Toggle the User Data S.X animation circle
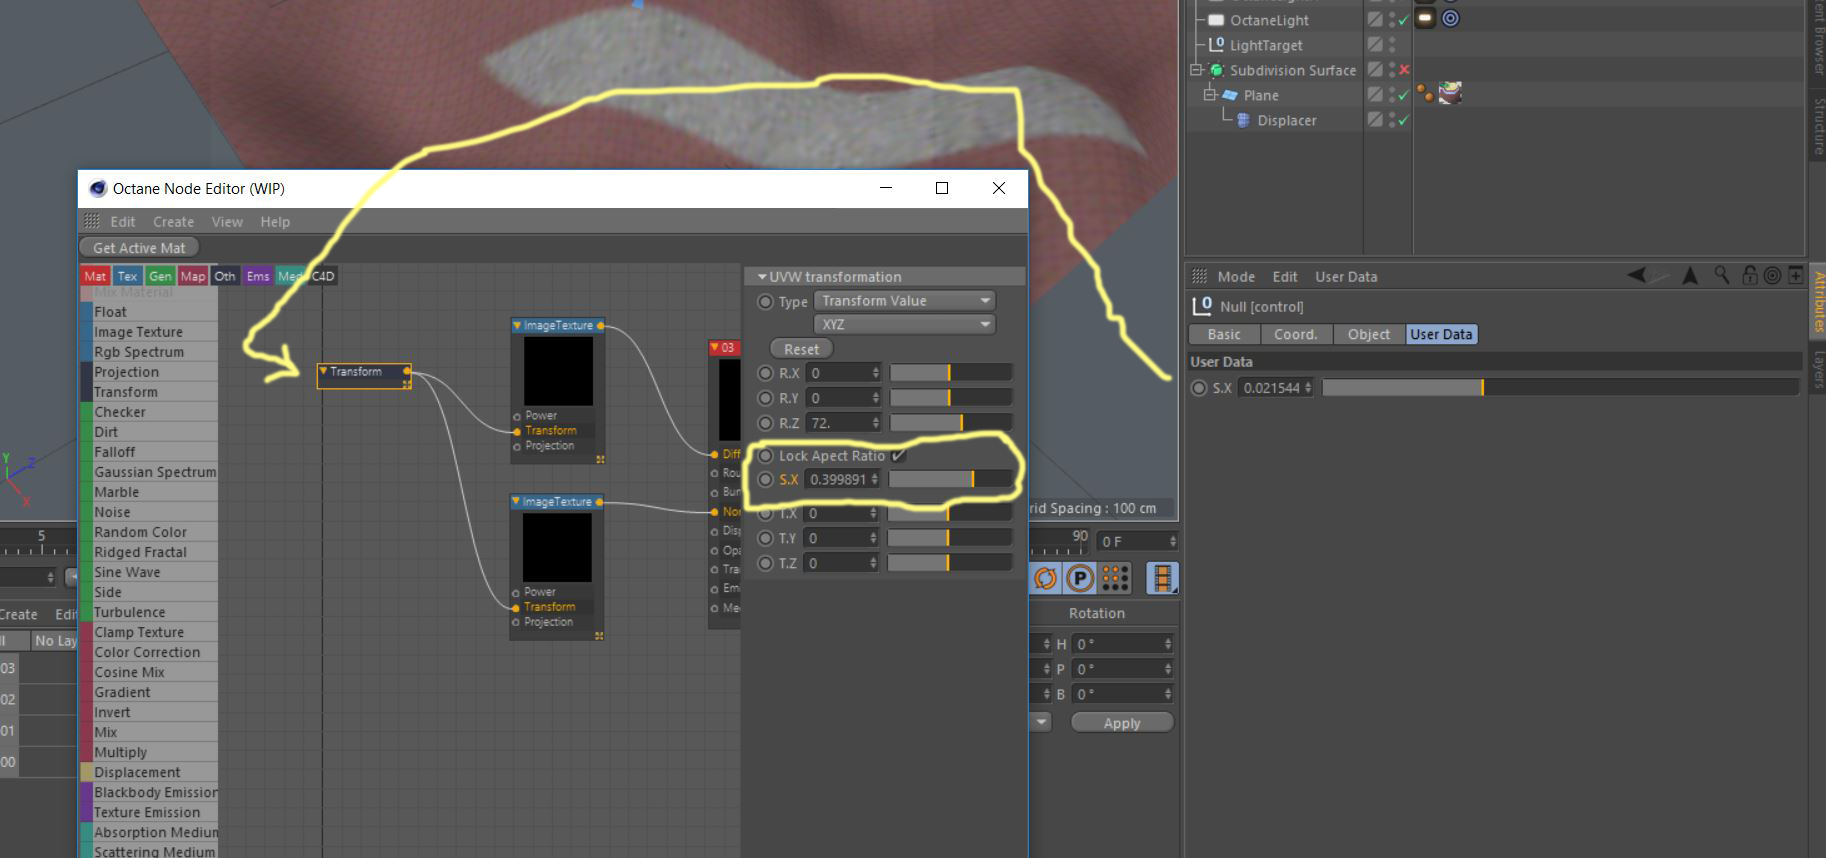 point(1199,388)
